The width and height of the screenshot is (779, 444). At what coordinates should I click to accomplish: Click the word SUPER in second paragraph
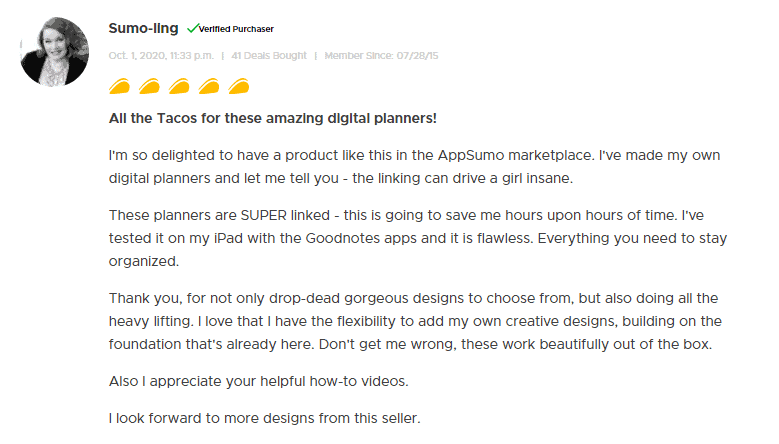264,216
